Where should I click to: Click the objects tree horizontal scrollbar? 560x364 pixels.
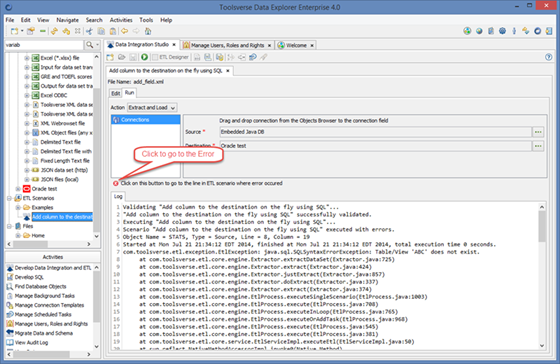[49, 244]
